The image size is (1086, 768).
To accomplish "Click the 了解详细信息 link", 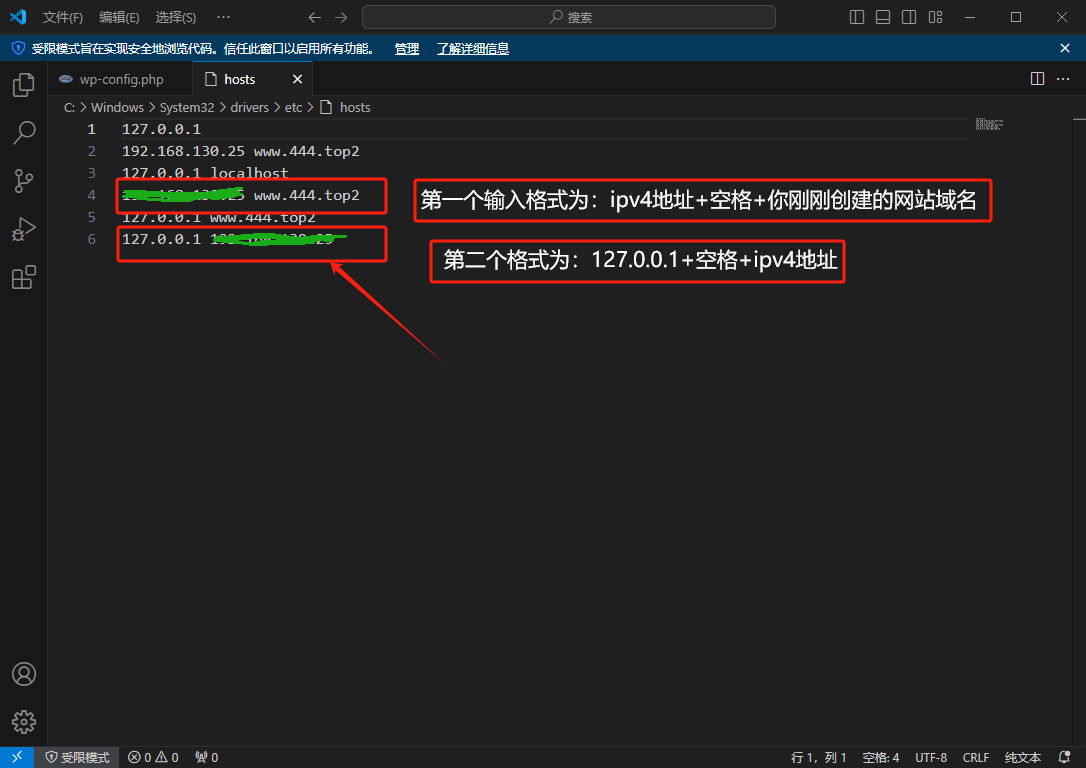I will pos(473,48).
